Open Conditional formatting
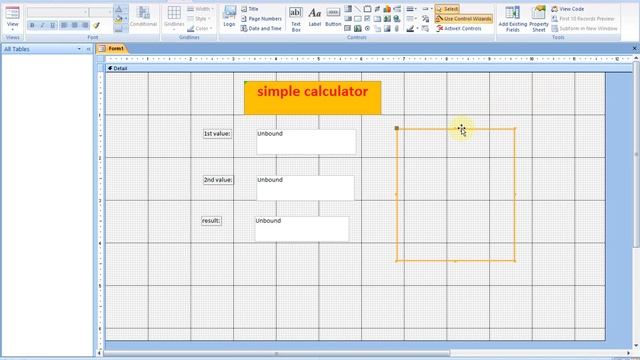 point(143,17)
